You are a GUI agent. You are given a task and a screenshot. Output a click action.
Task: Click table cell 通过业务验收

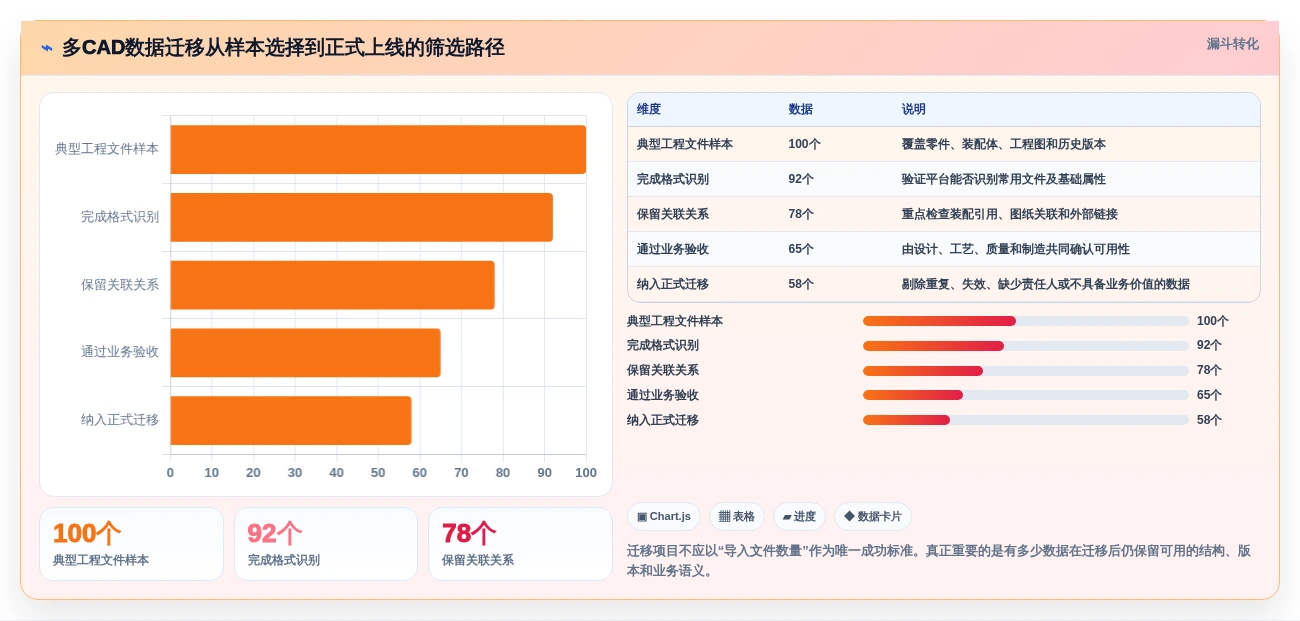tap(673, 249)
